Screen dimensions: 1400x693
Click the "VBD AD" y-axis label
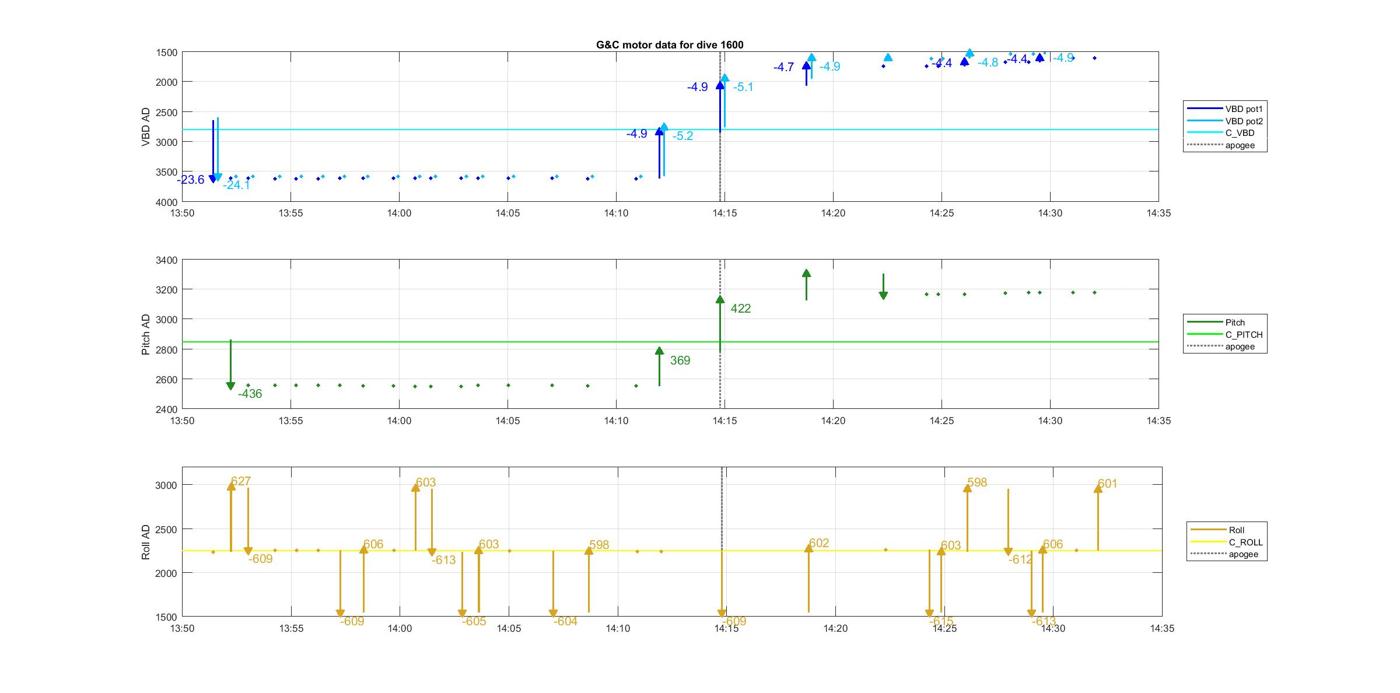click(146, 127)
